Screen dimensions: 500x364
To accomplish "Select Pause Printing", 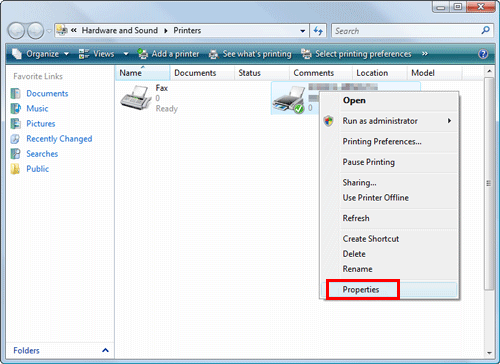I will pos(369,162).
